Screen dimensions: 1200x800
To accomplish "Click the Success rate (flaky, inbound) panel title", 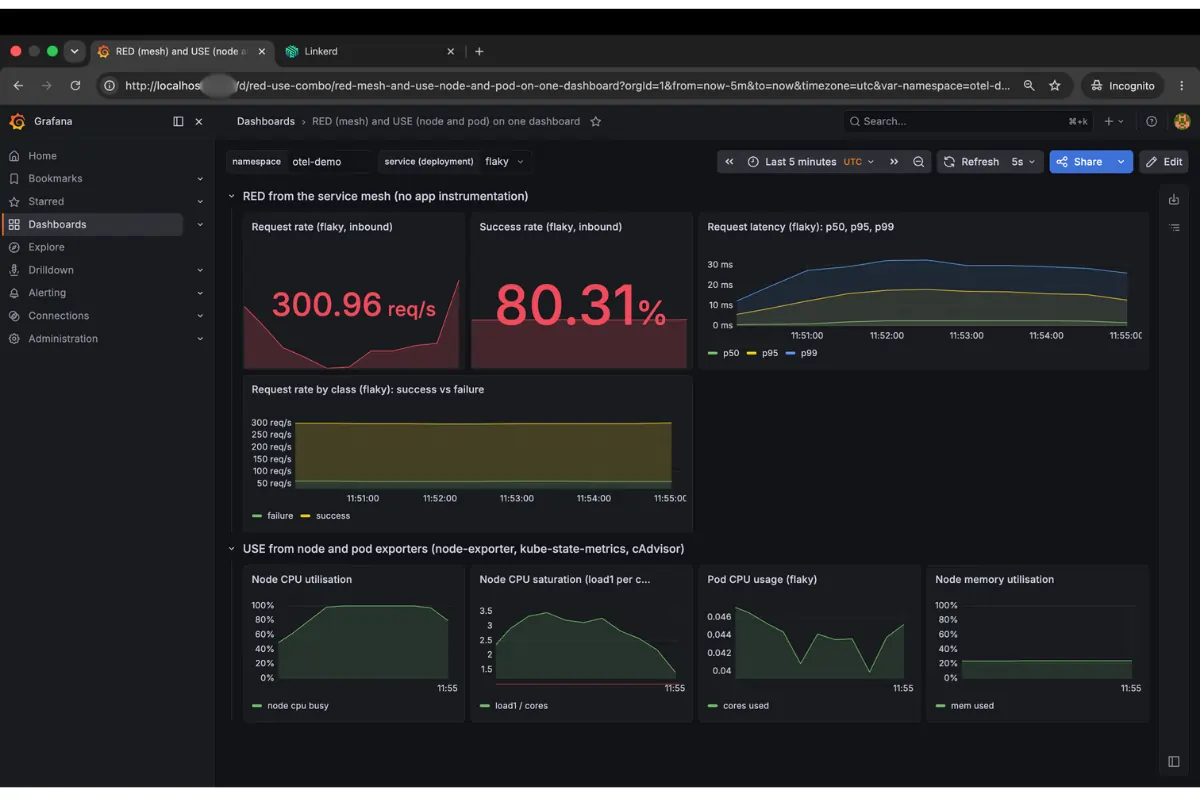I will tap(551, 227).
